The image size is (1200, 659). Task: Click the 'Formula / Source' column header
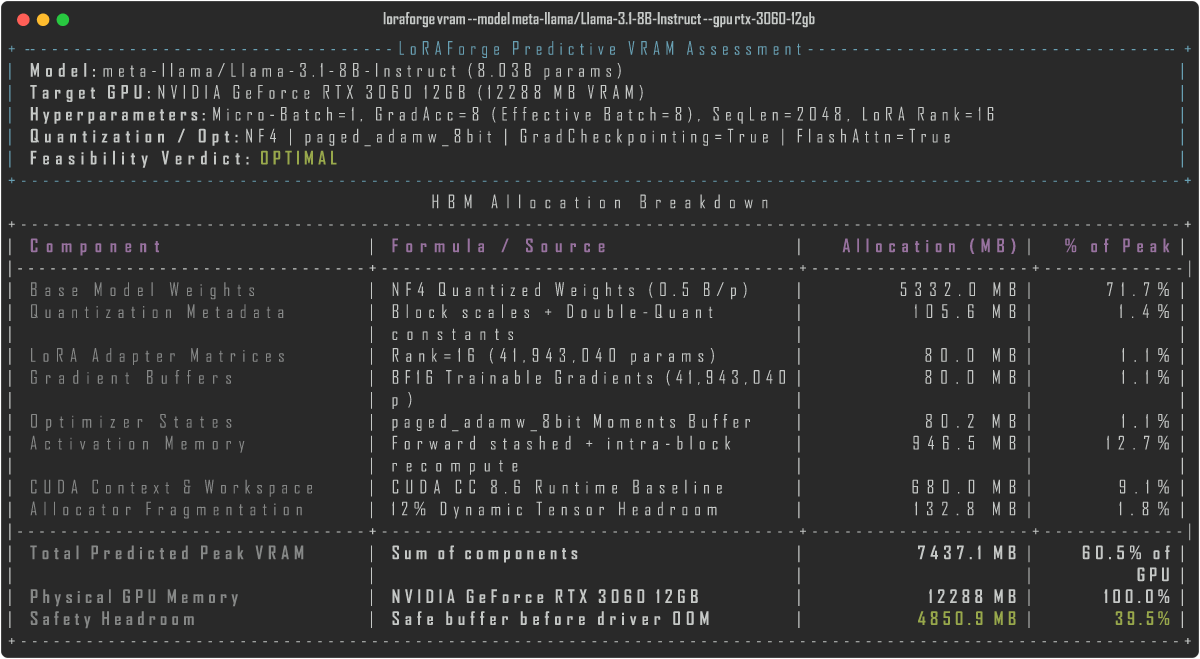pyautogui.click(x=499, y=247)
